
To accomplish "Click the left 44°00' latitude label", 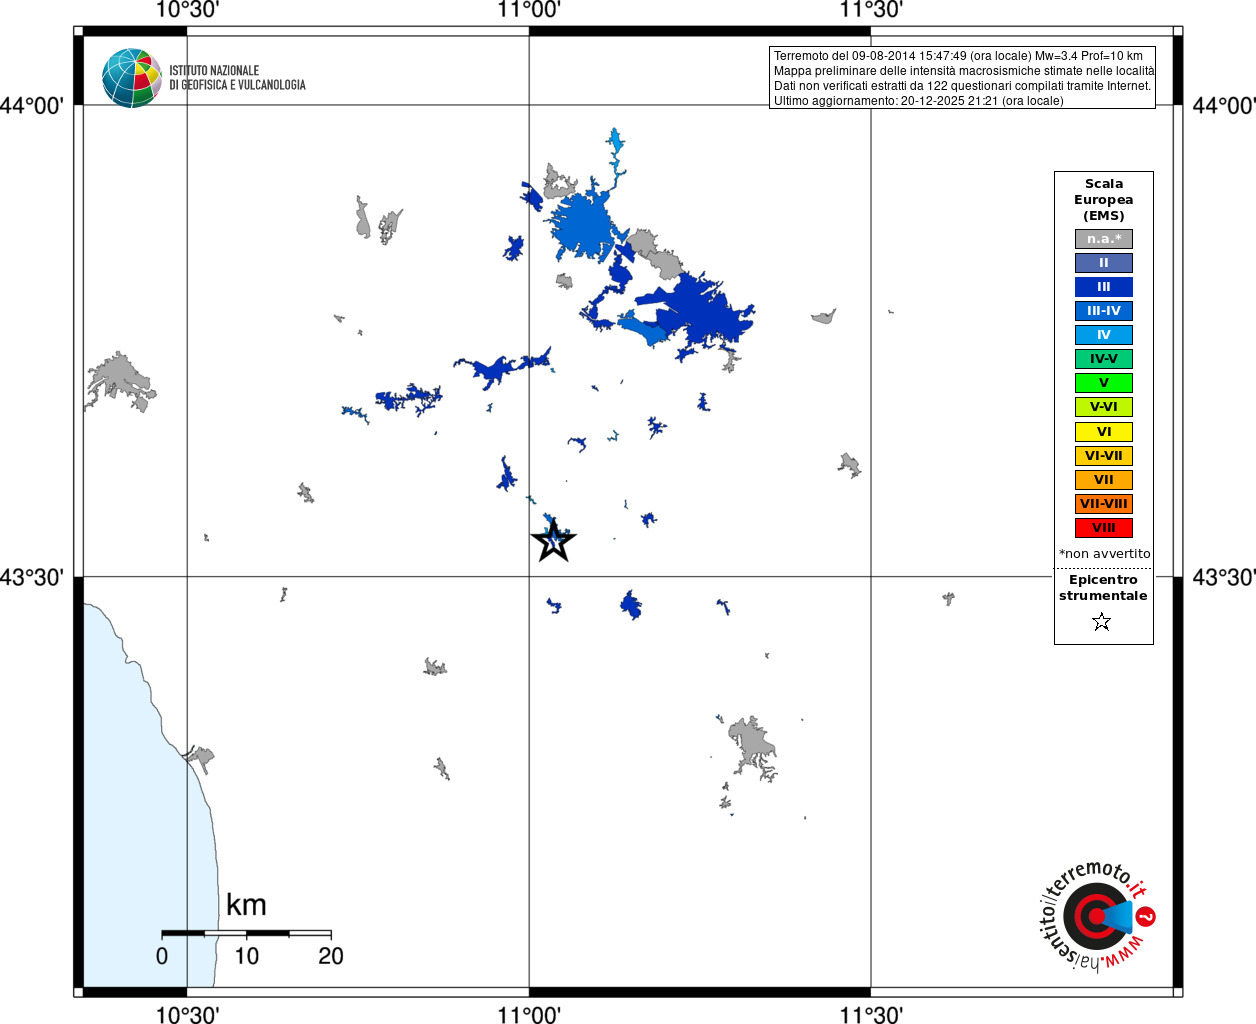I will [x=32, y=106].
